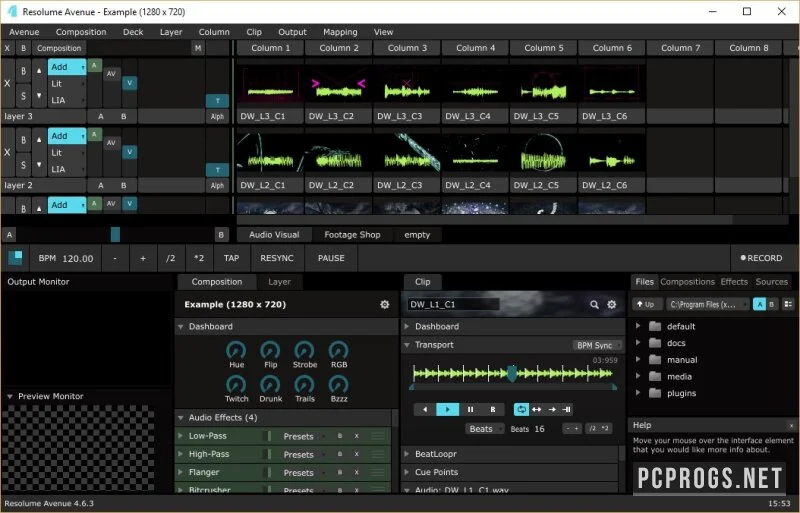Click the A/B crossfader handle

(115, 235)
